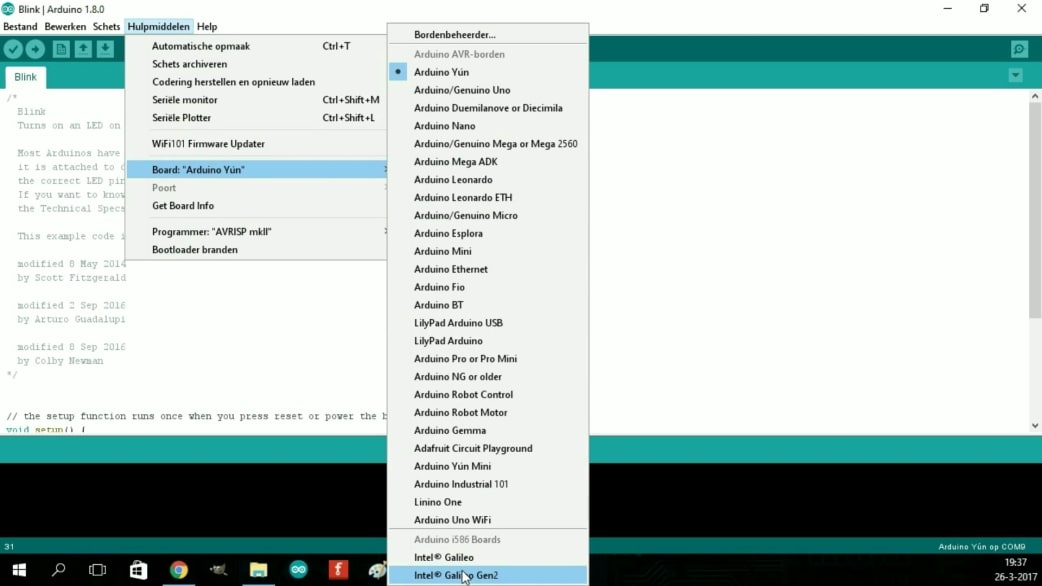Close the Hulpmiddelen menu
The height and width of the screenshot is (586, 1042).
tap(158, 27)
